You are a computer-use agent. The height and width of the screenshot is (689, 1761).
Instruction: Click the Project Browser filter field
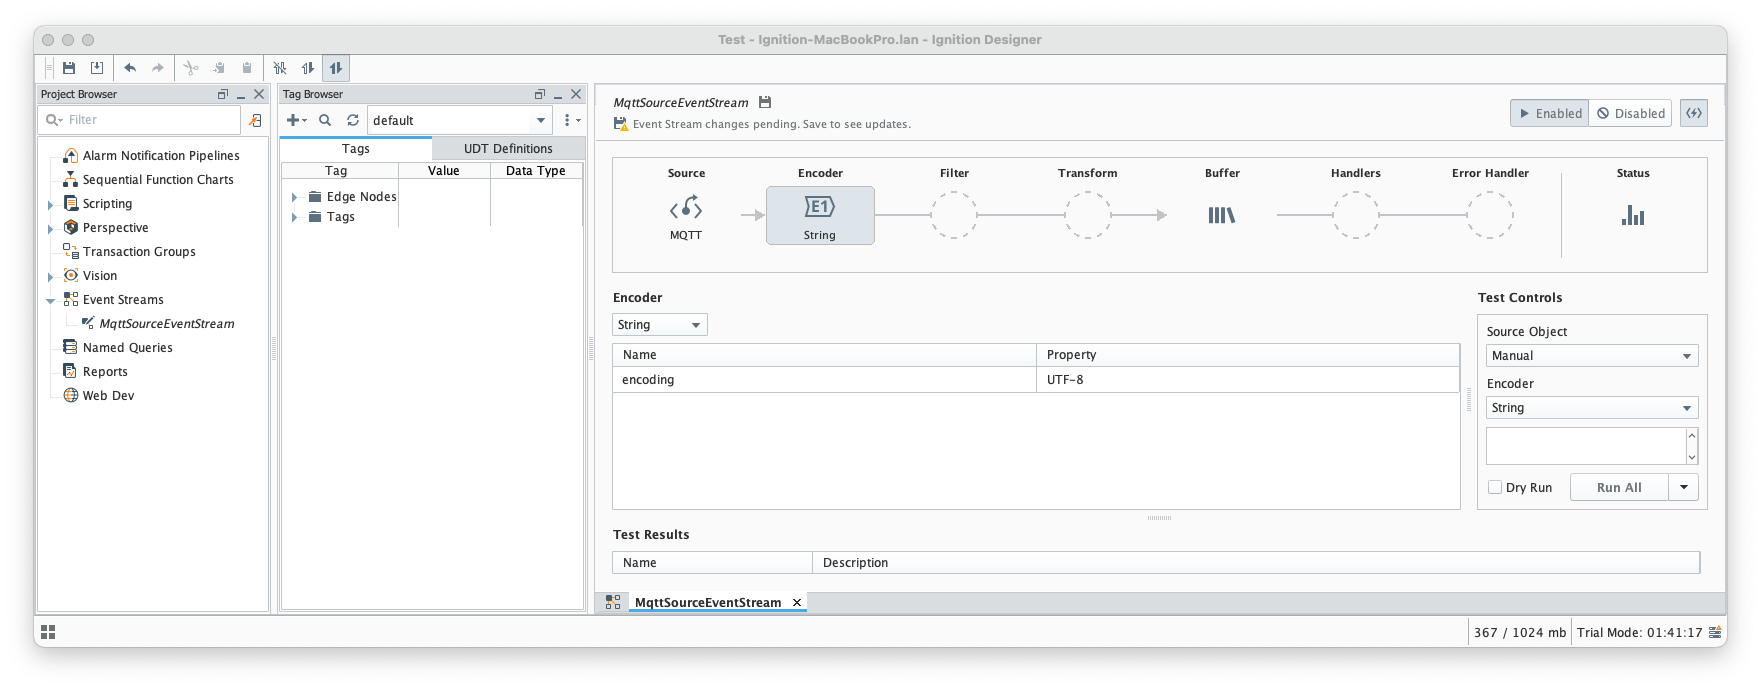pyautogui.click(x=140, y=120)
